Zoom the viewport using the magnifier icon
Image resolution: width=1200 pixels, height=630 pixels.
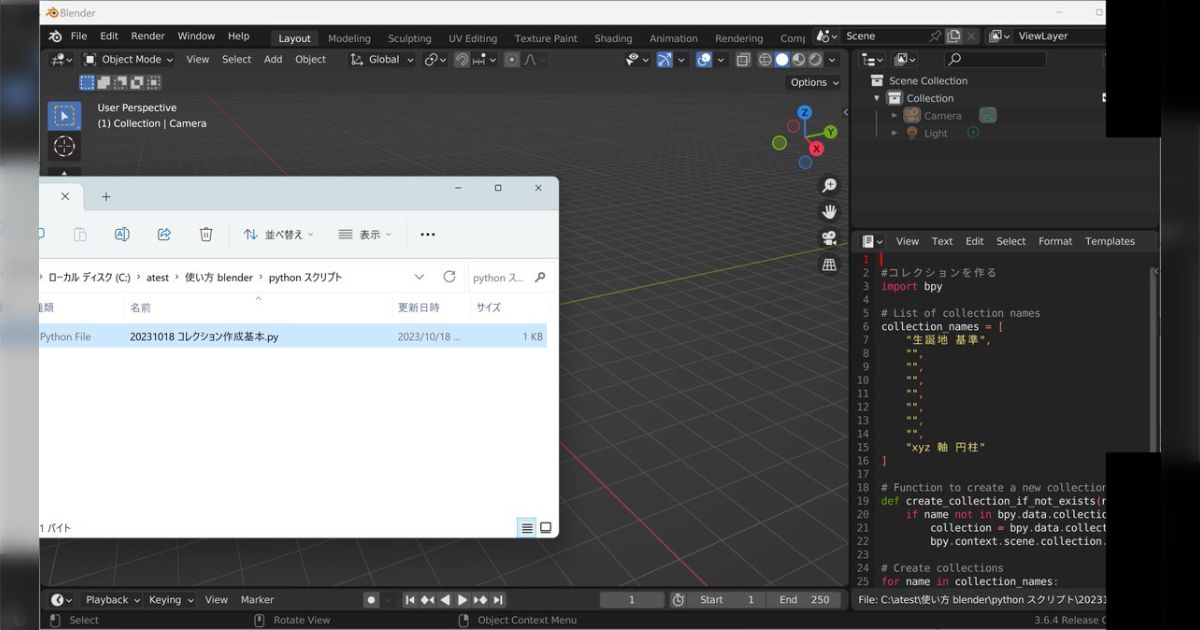click(829, 184)
